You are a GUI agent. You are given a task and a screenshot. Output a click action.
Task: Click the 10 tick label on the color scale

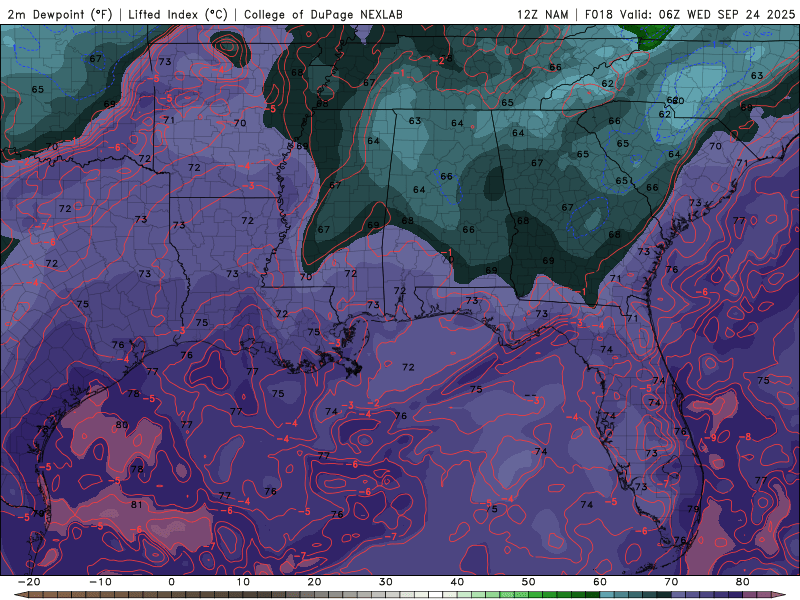(243, 582)
